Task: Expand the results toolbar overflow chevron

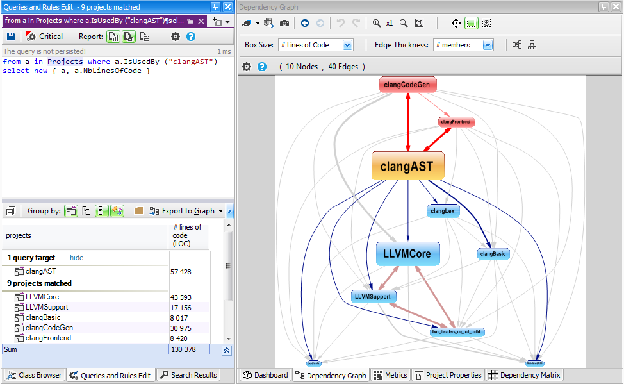Action: (230, 211)
